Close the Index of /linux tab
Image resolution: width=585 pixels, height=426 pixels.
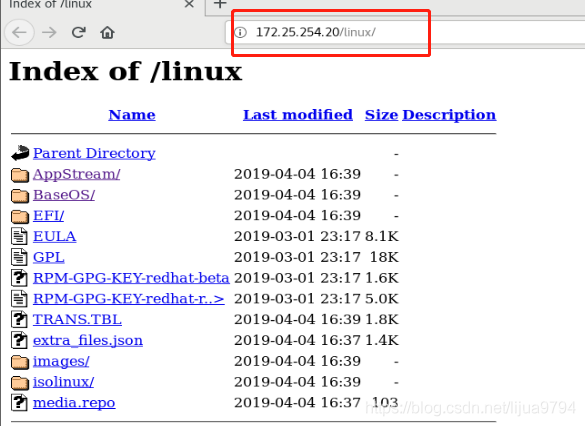(x=190, y=4)
